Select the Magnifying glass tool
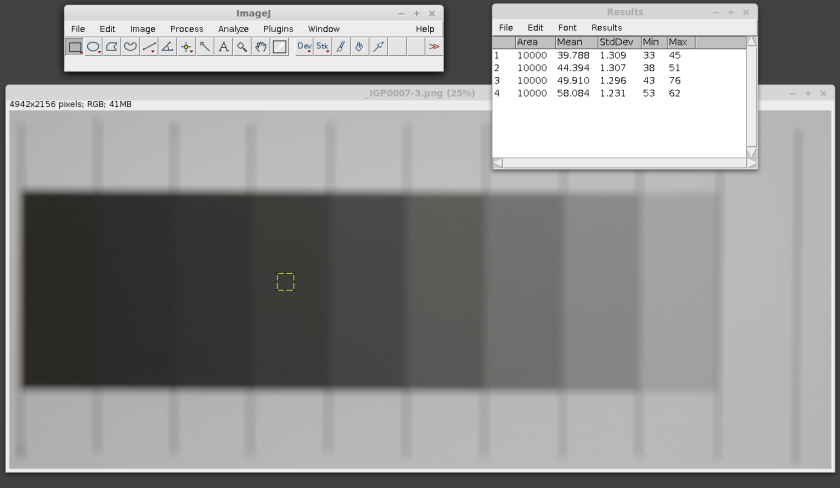This screenshot has width=840, height=488. 242,47
